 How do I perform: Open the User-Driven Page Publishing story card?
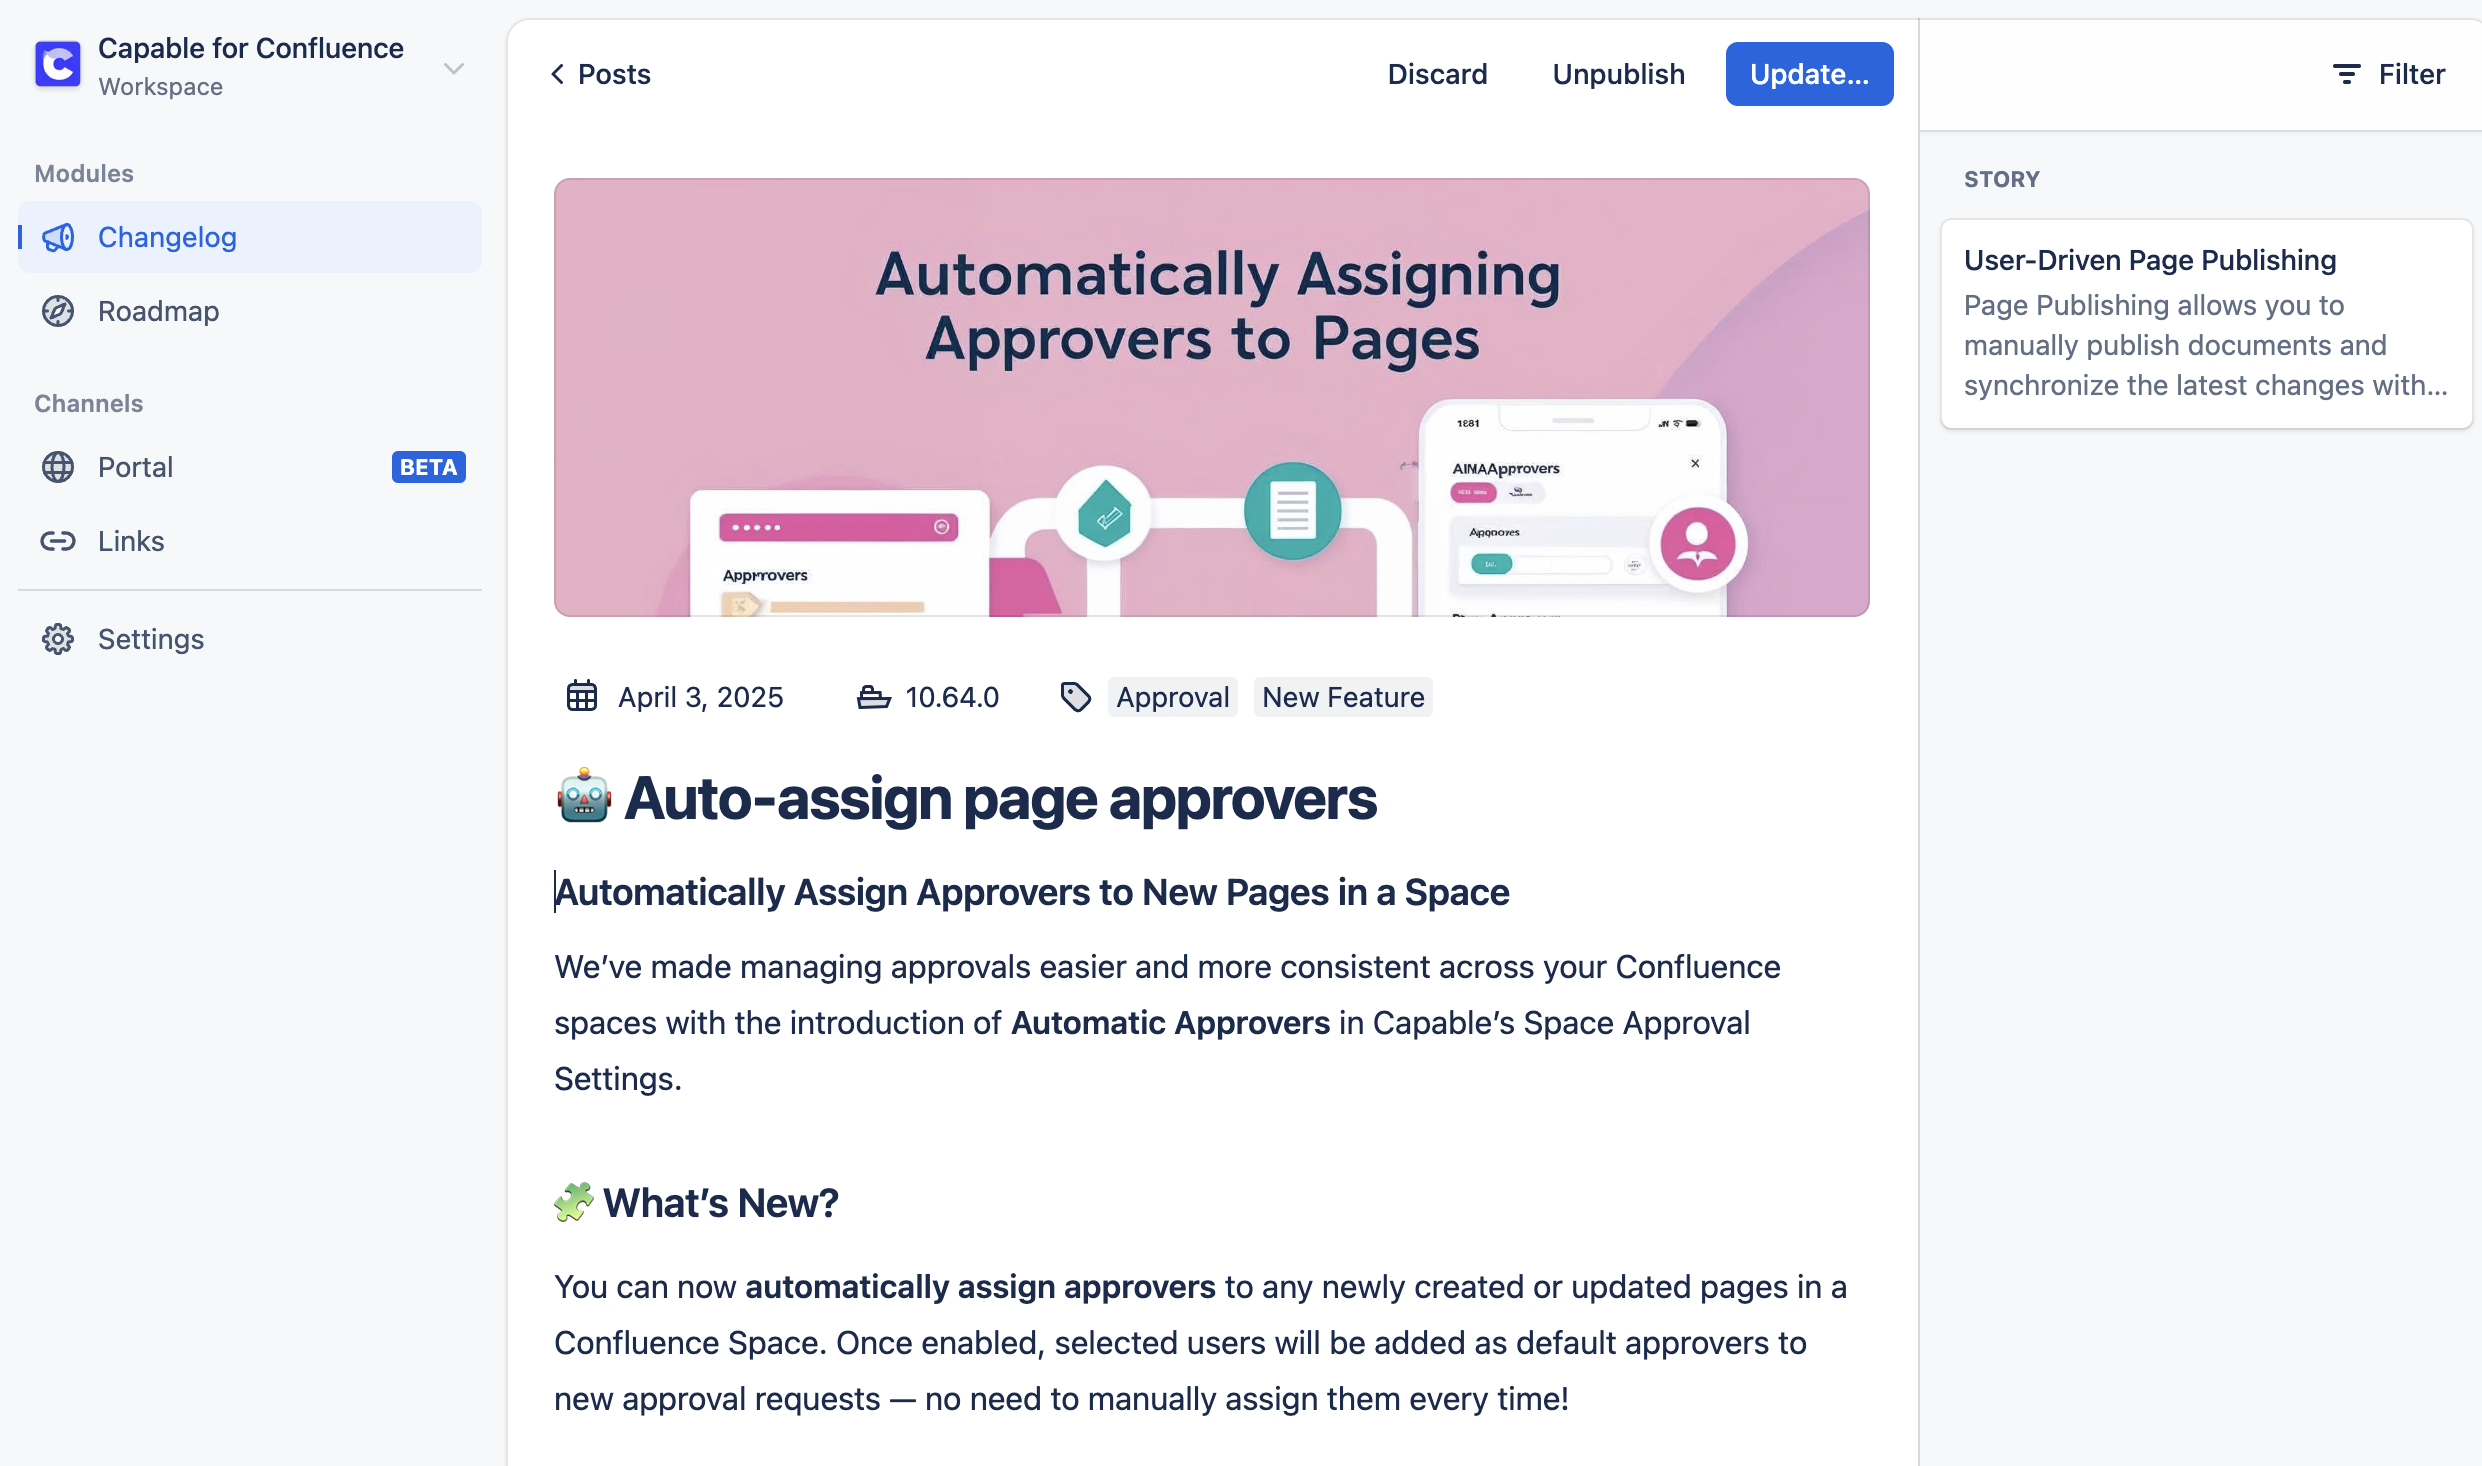point(2206,324)
